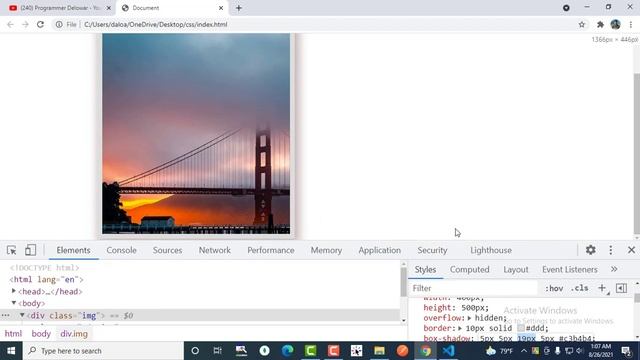Open the Memory tab

[x=326, y=250]
